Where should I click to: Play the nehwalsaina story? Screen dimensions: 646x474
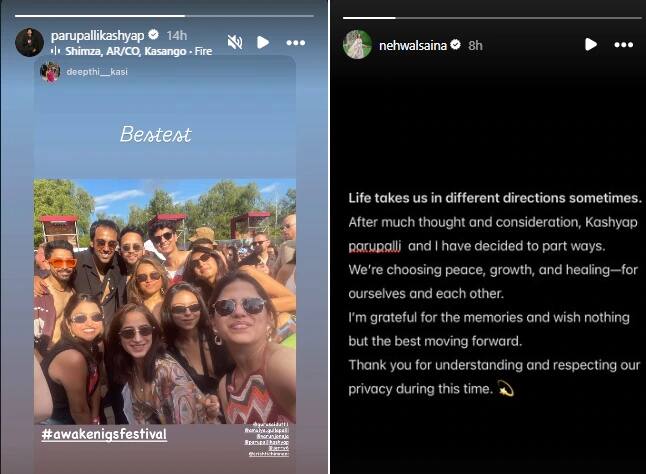pos(591,44)
